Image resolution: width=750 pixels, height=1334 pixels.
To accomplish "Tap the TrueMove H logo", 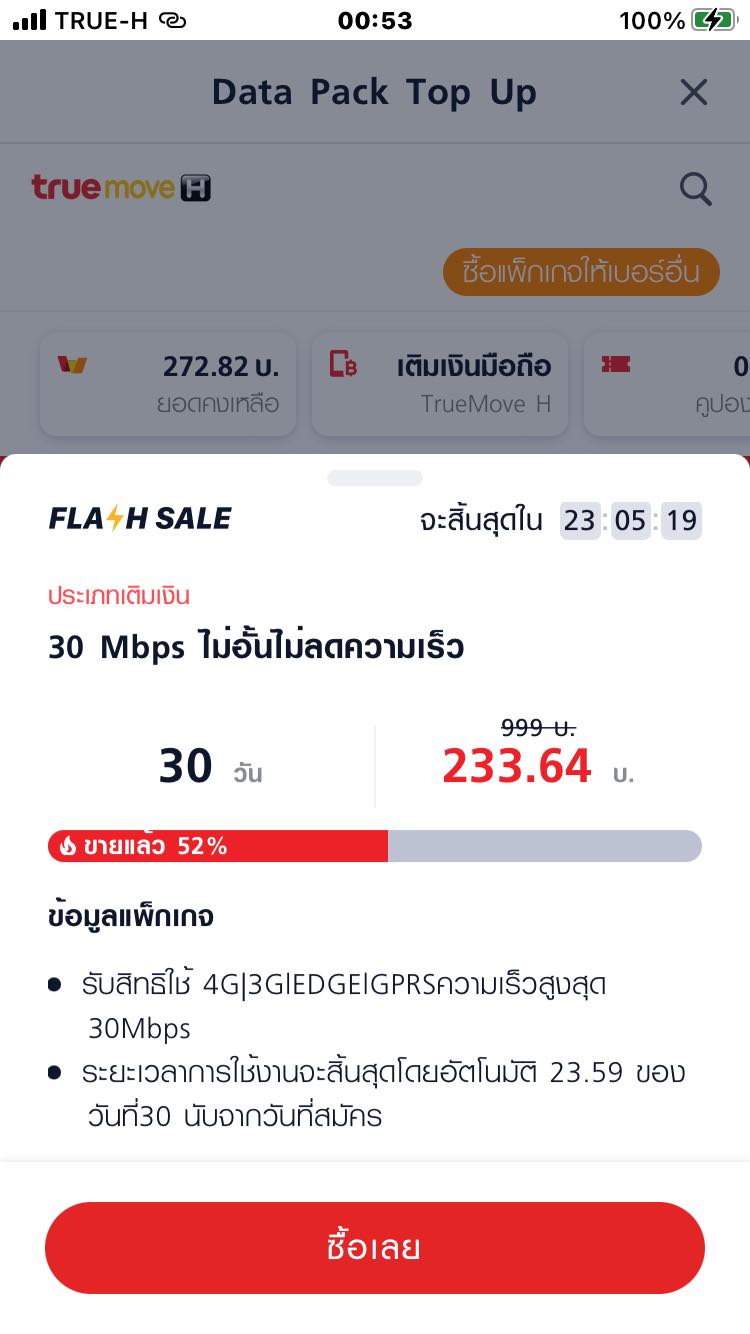I will [x=121, y=187].
